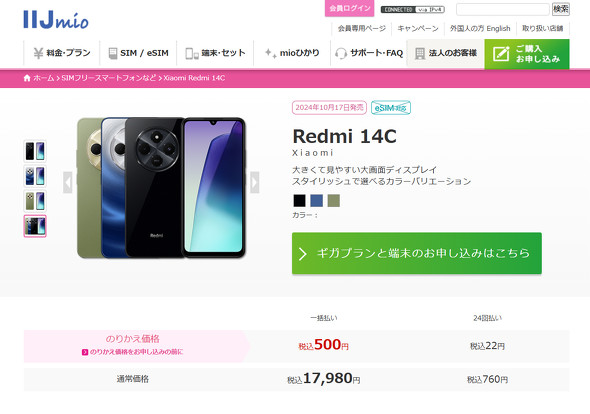Open サポート・FAQ menu with headset icon
This screenshot has width=590, height=414.
click(369, 53)
